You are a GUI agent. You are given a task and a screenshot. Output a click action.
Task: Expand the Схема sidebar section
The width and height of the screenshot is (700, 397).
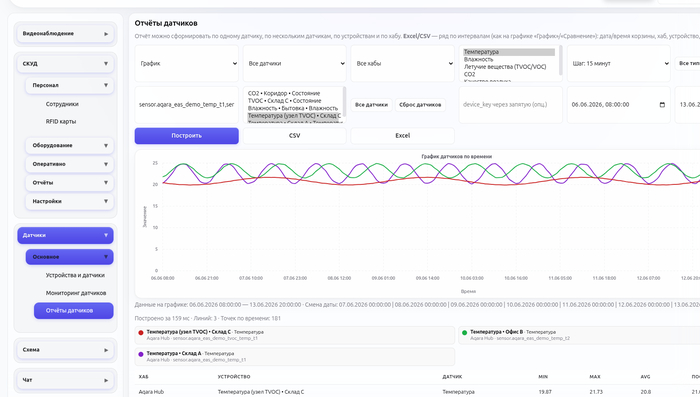click(65, 350)
